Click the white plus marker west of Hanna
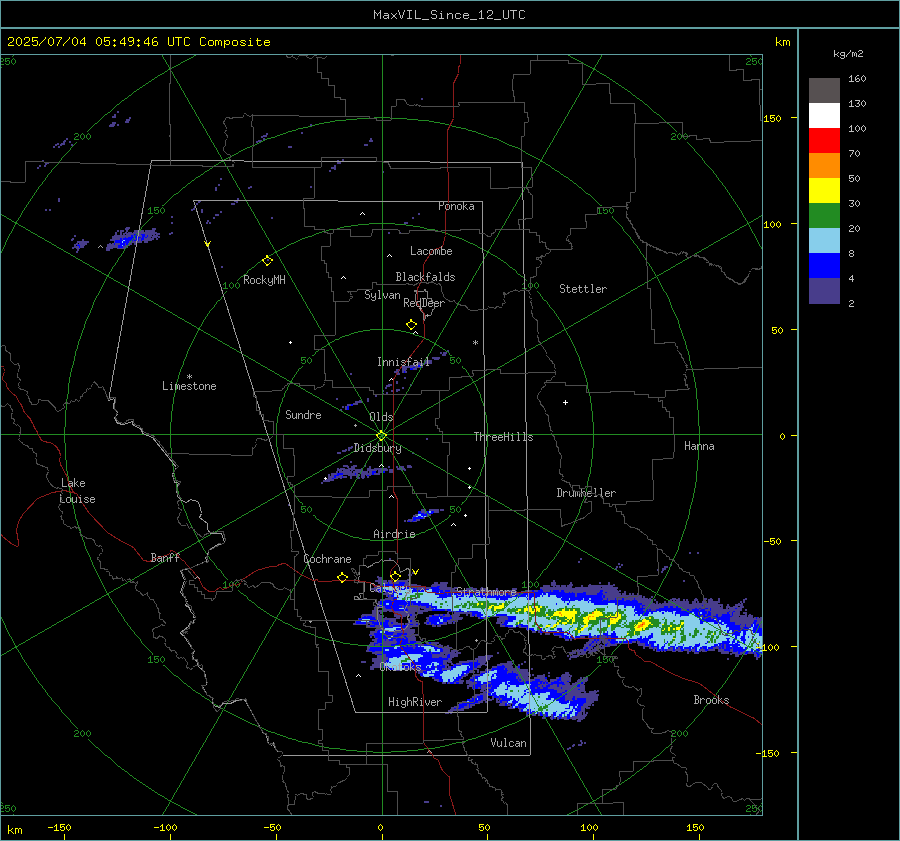The height and width of the screenshot is (841, 900). coord(565,402)
